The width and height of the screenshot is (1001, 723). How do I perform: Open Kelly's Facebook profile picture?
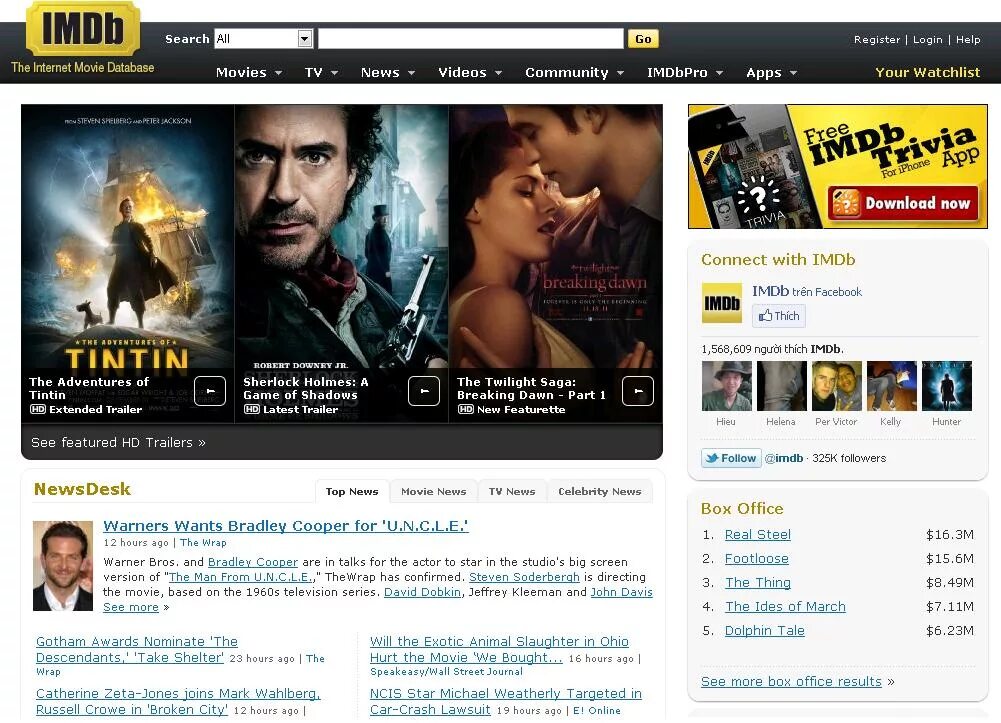coord(891,386)
